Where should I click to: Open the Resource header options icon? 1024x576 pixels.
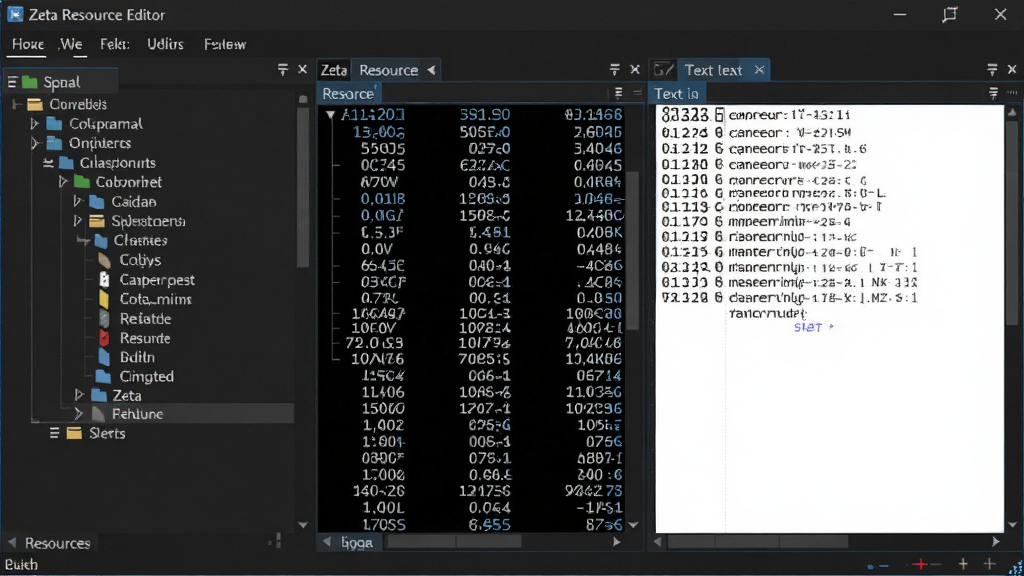coord(618,93)
